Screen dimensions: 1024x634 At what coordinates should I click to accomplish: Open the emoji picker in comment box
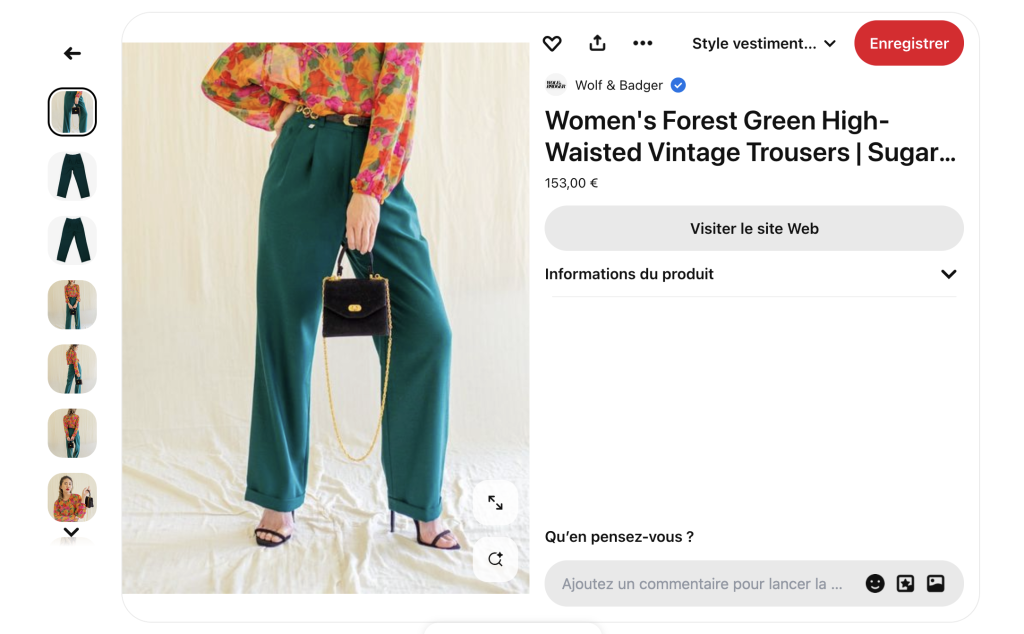[x=875, y=584]
